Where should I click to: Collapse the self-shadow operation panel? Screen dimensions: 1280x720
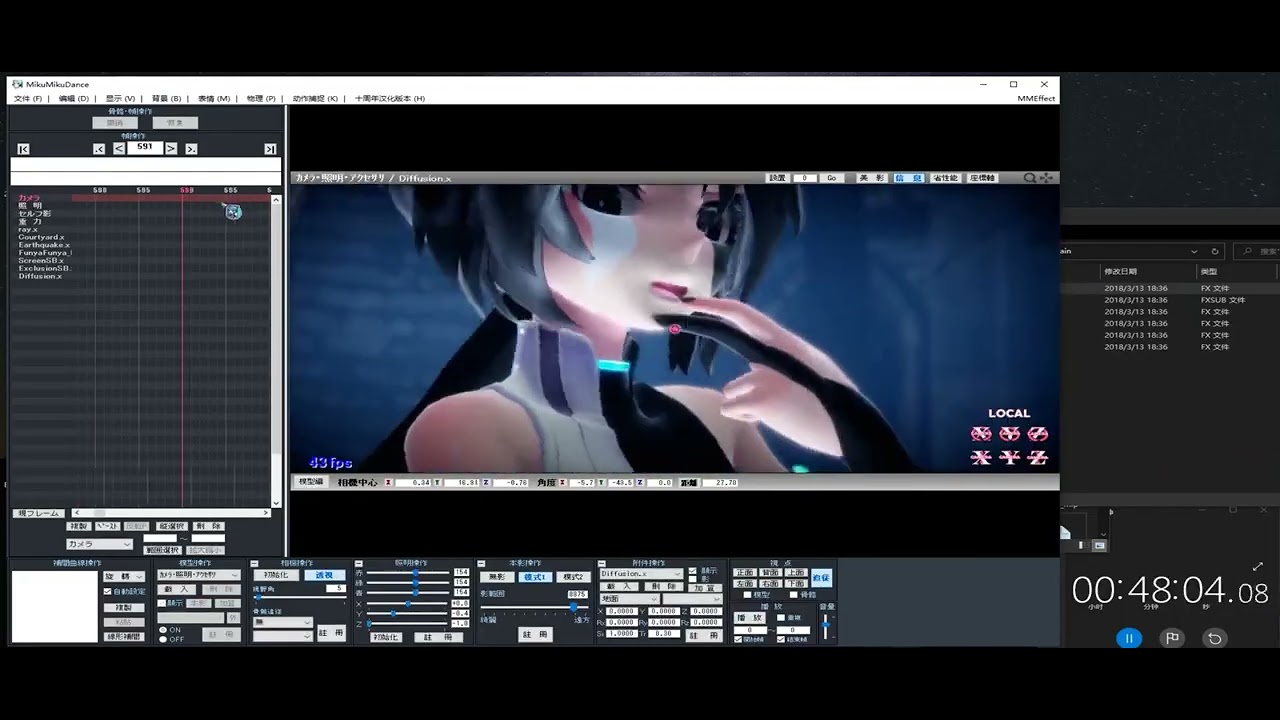point(481,564)
